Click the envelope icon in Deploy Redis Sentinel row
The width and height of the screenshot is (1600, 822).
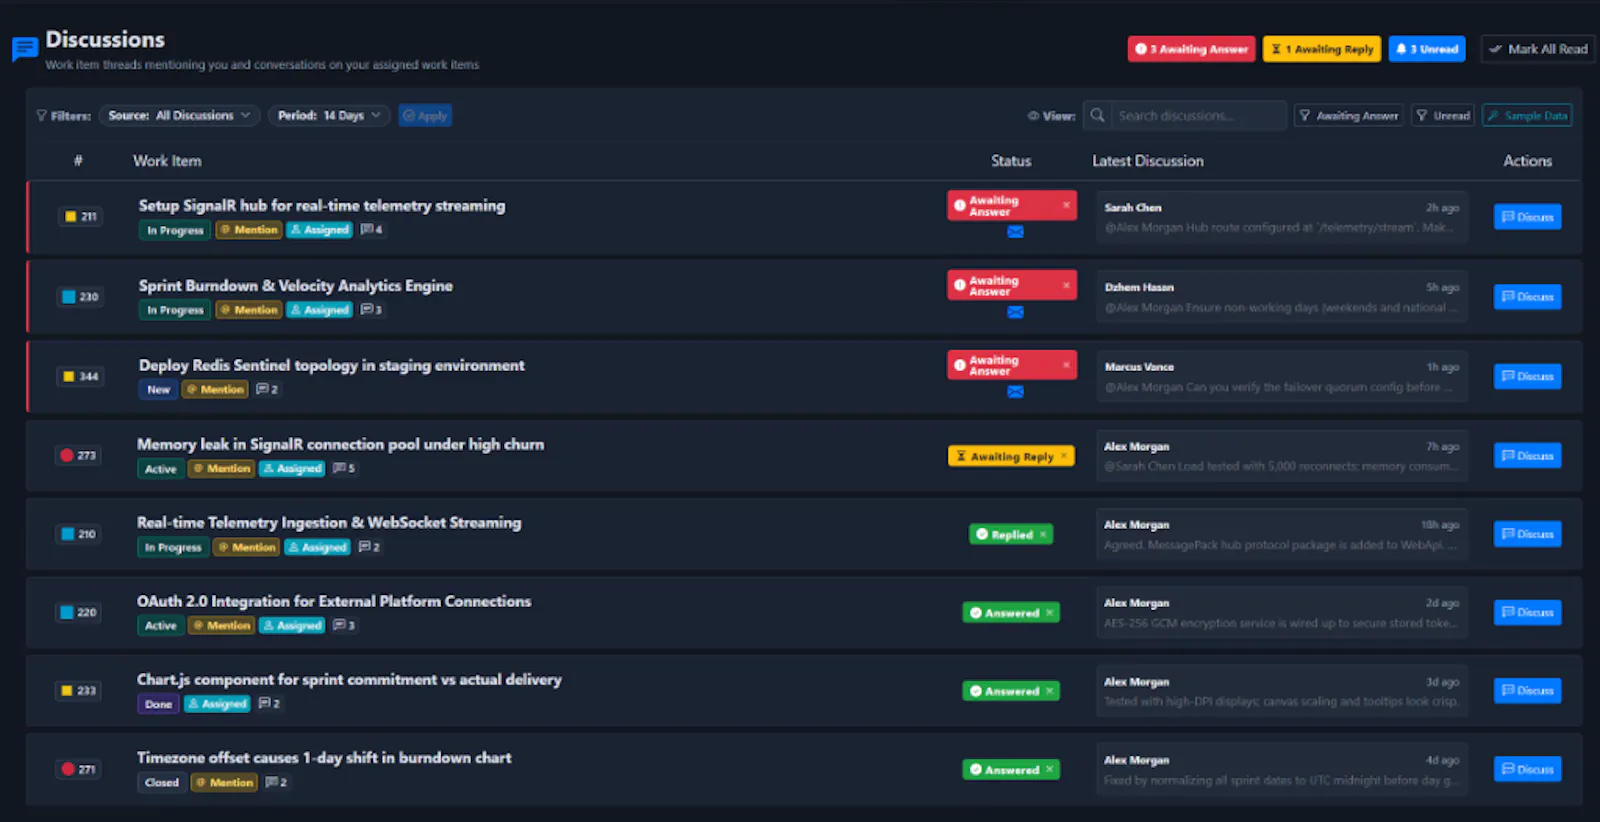pos(1015,392)
